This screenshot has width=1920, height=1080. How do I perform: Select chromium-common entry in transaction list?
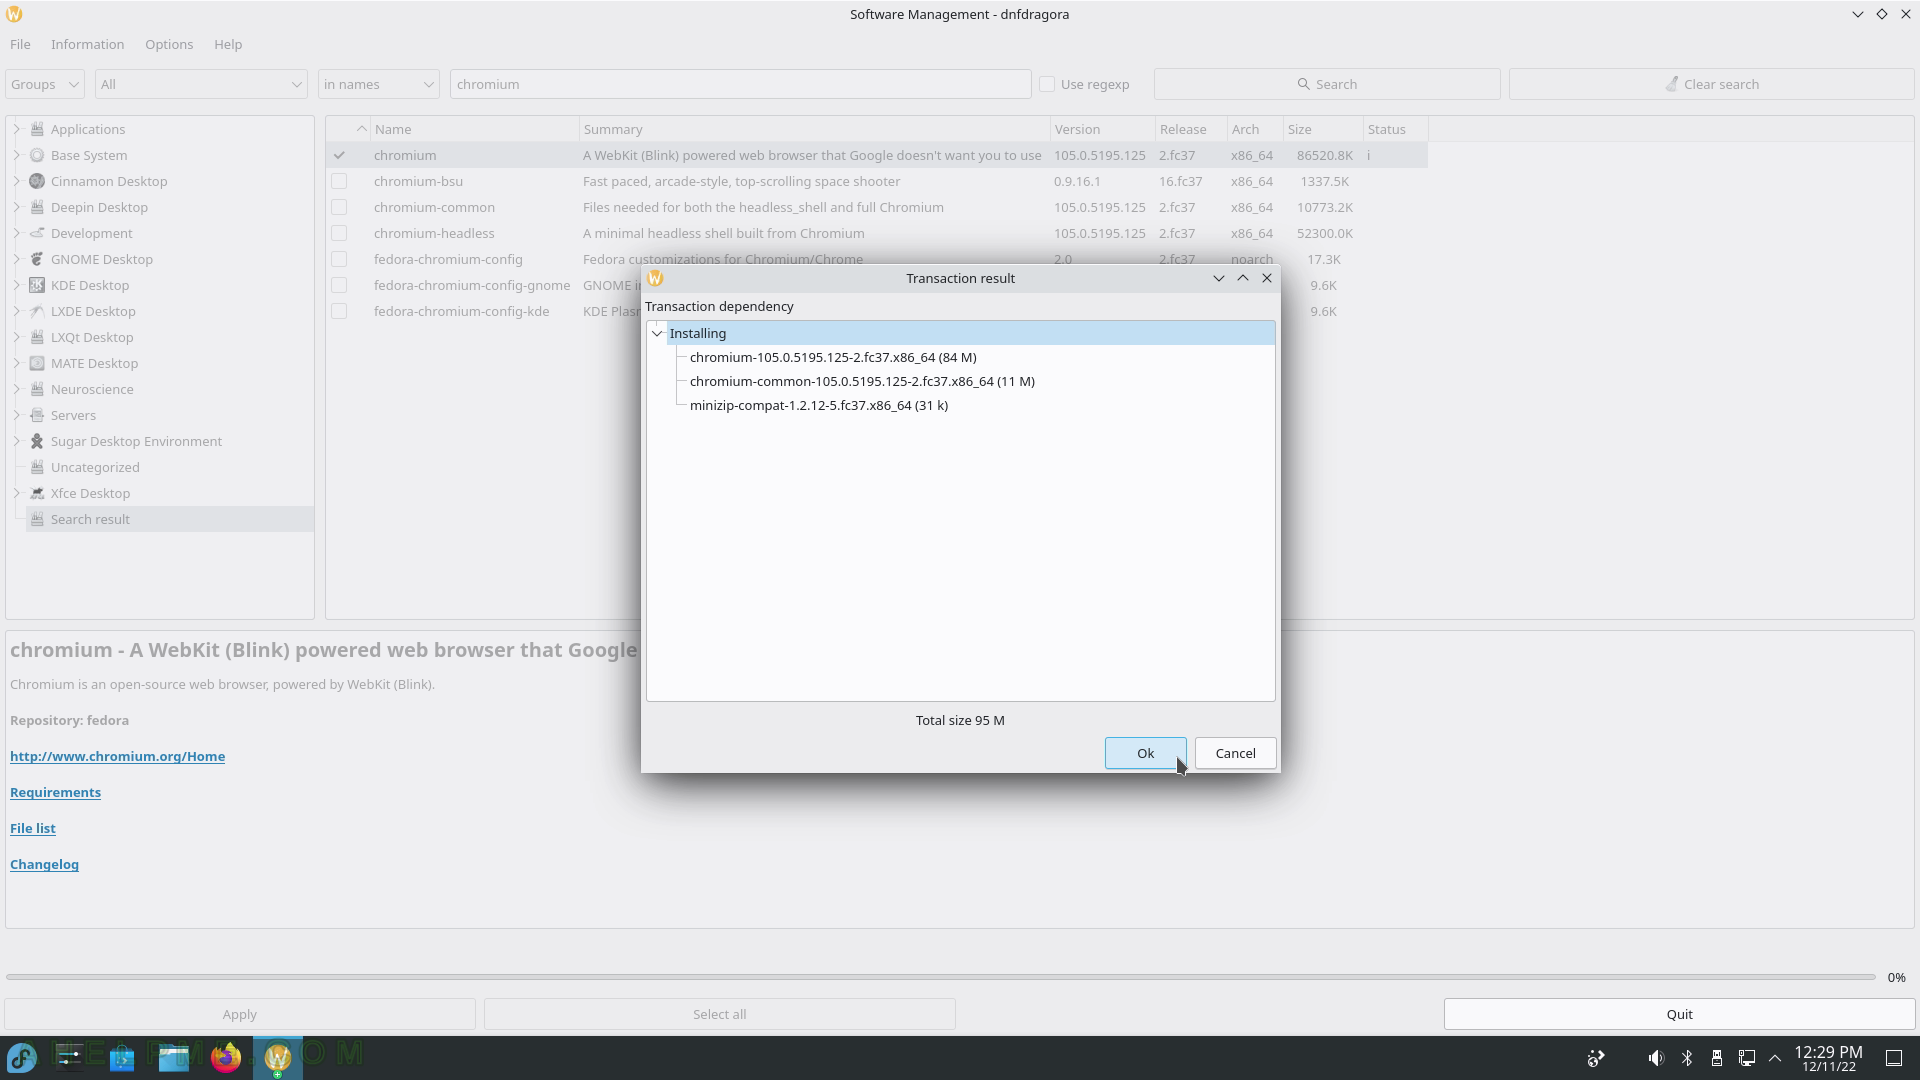[x=862, y=381]
